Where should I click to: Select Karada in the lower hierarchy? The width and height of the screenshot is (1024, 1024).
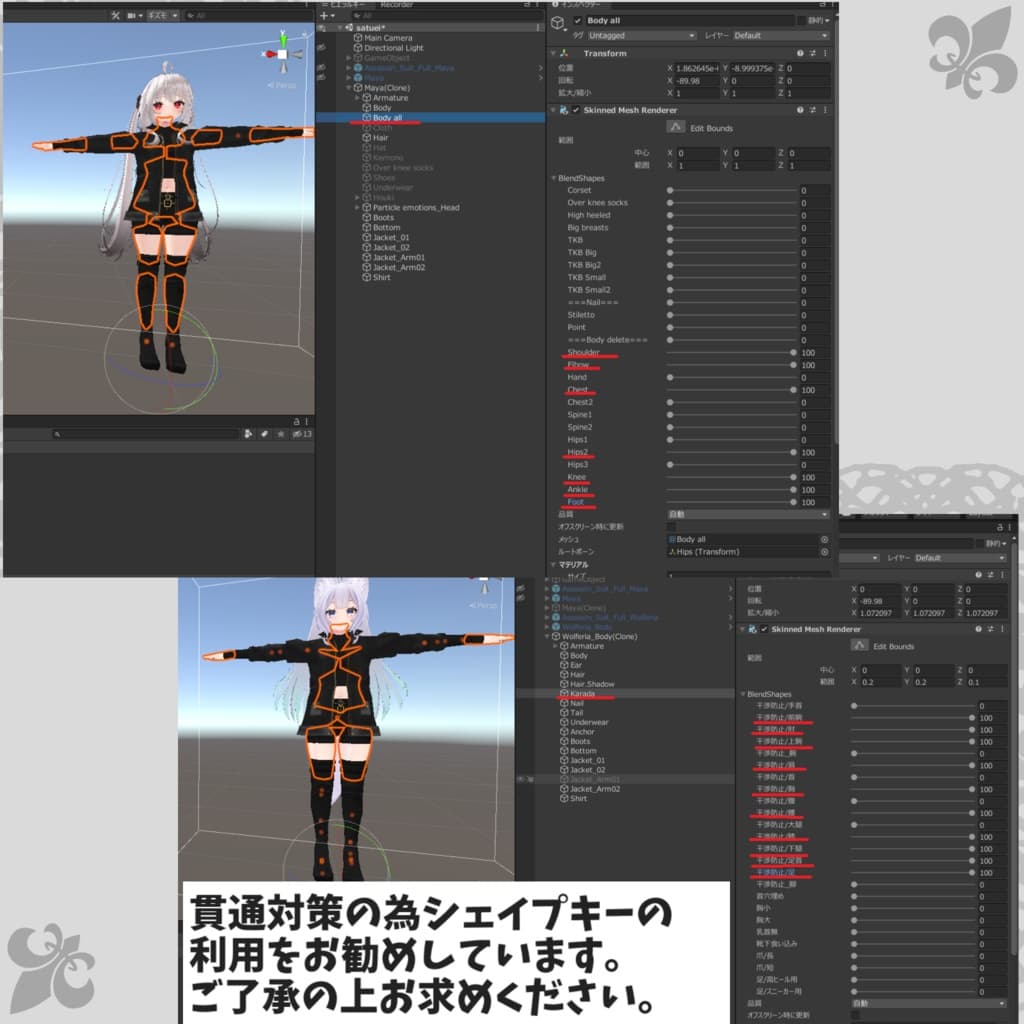click(582, 694)
